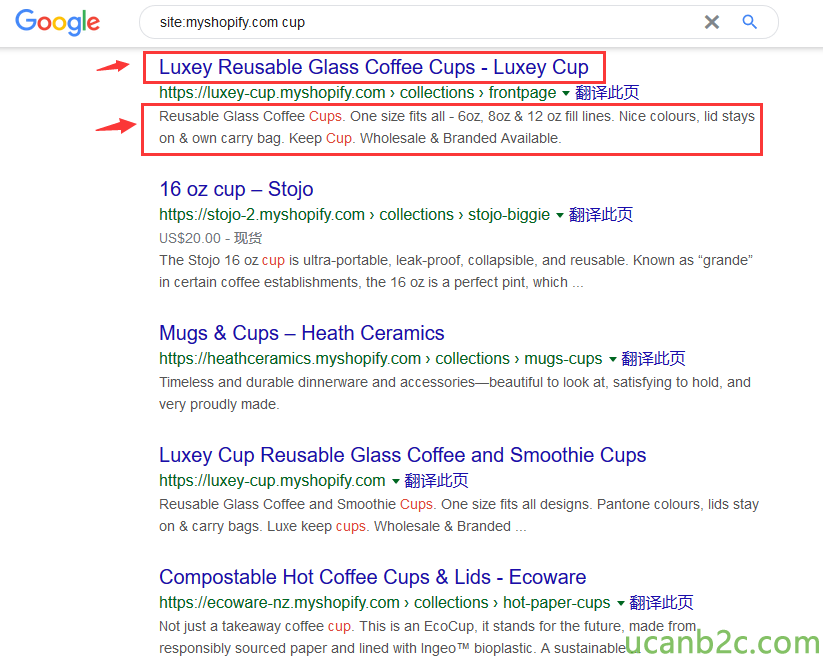The width and height of the screenshot is (823, 670).
Task: Expand dropdown arrow beside stojo-biggie URL
Action: coord(560,215)
